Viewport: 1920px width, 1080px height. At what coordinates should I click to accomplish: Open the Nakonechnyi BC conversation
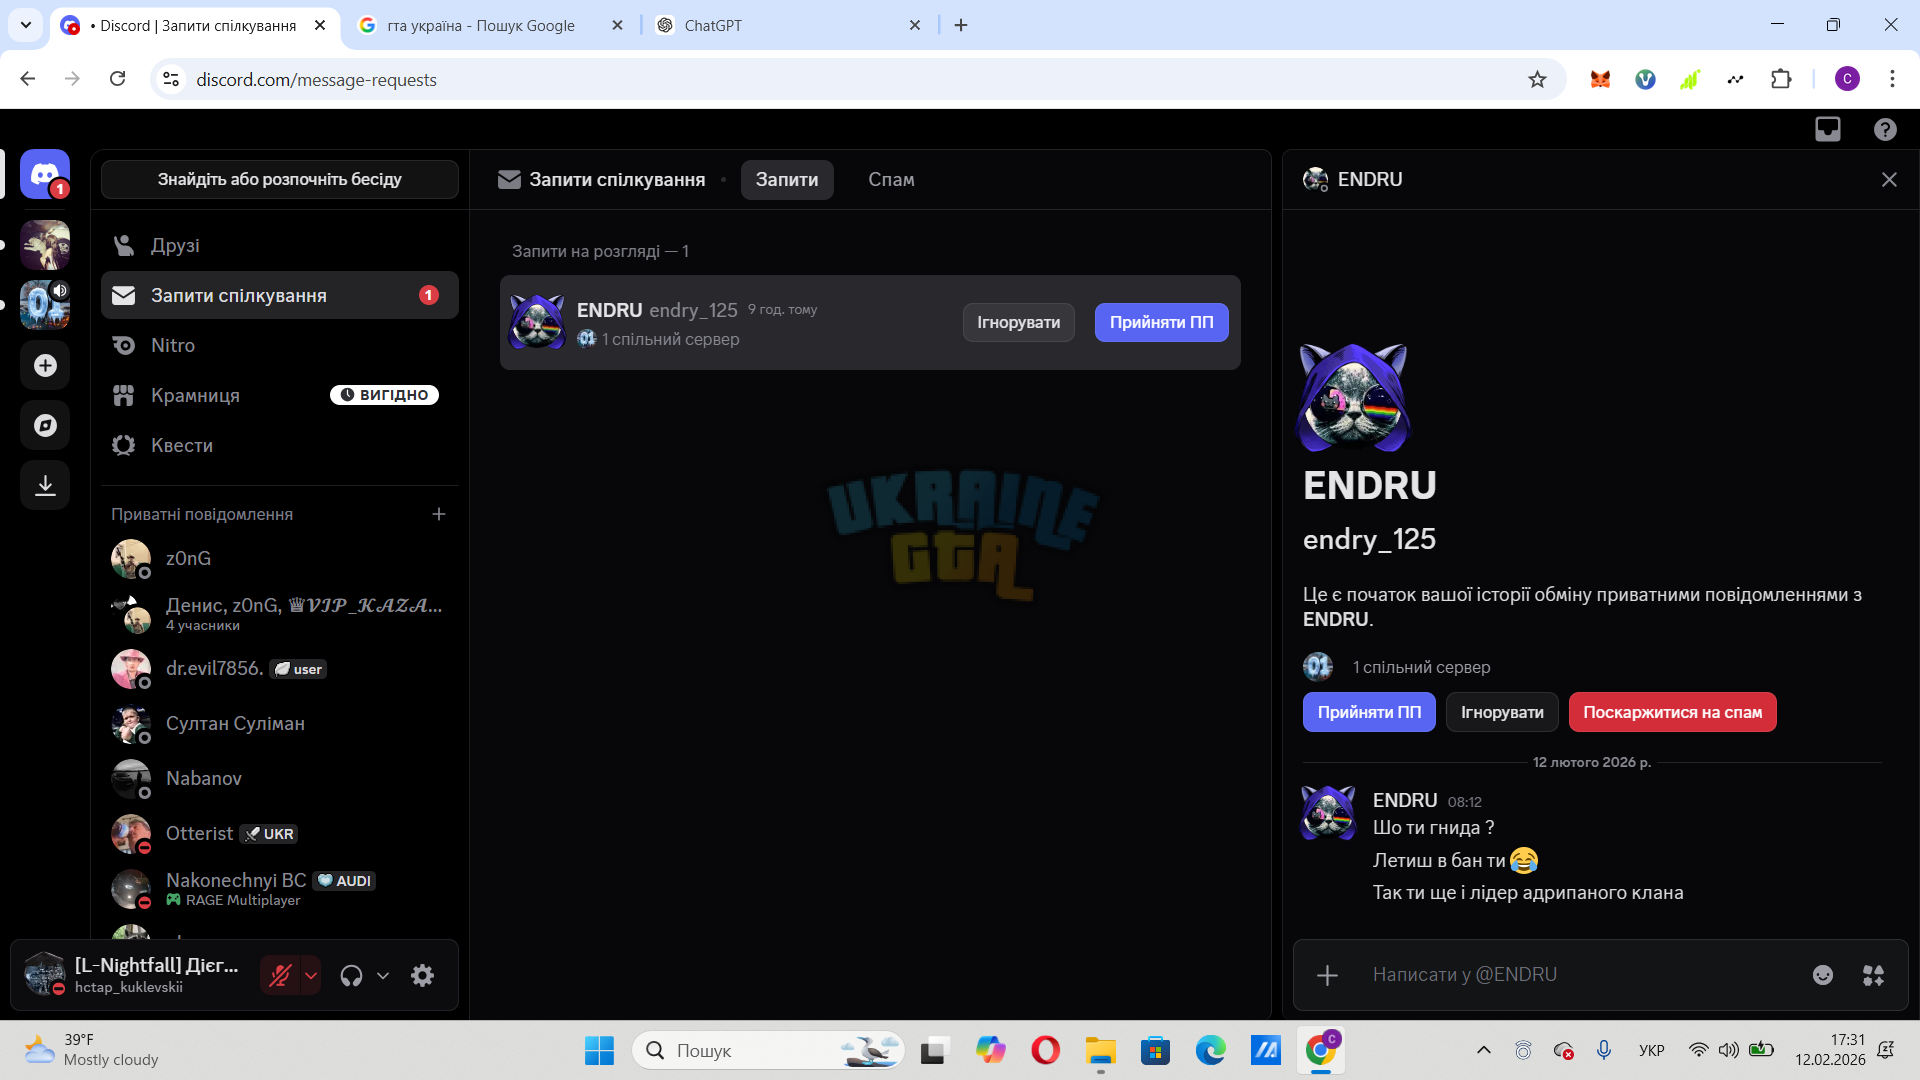tap(280, 888)
